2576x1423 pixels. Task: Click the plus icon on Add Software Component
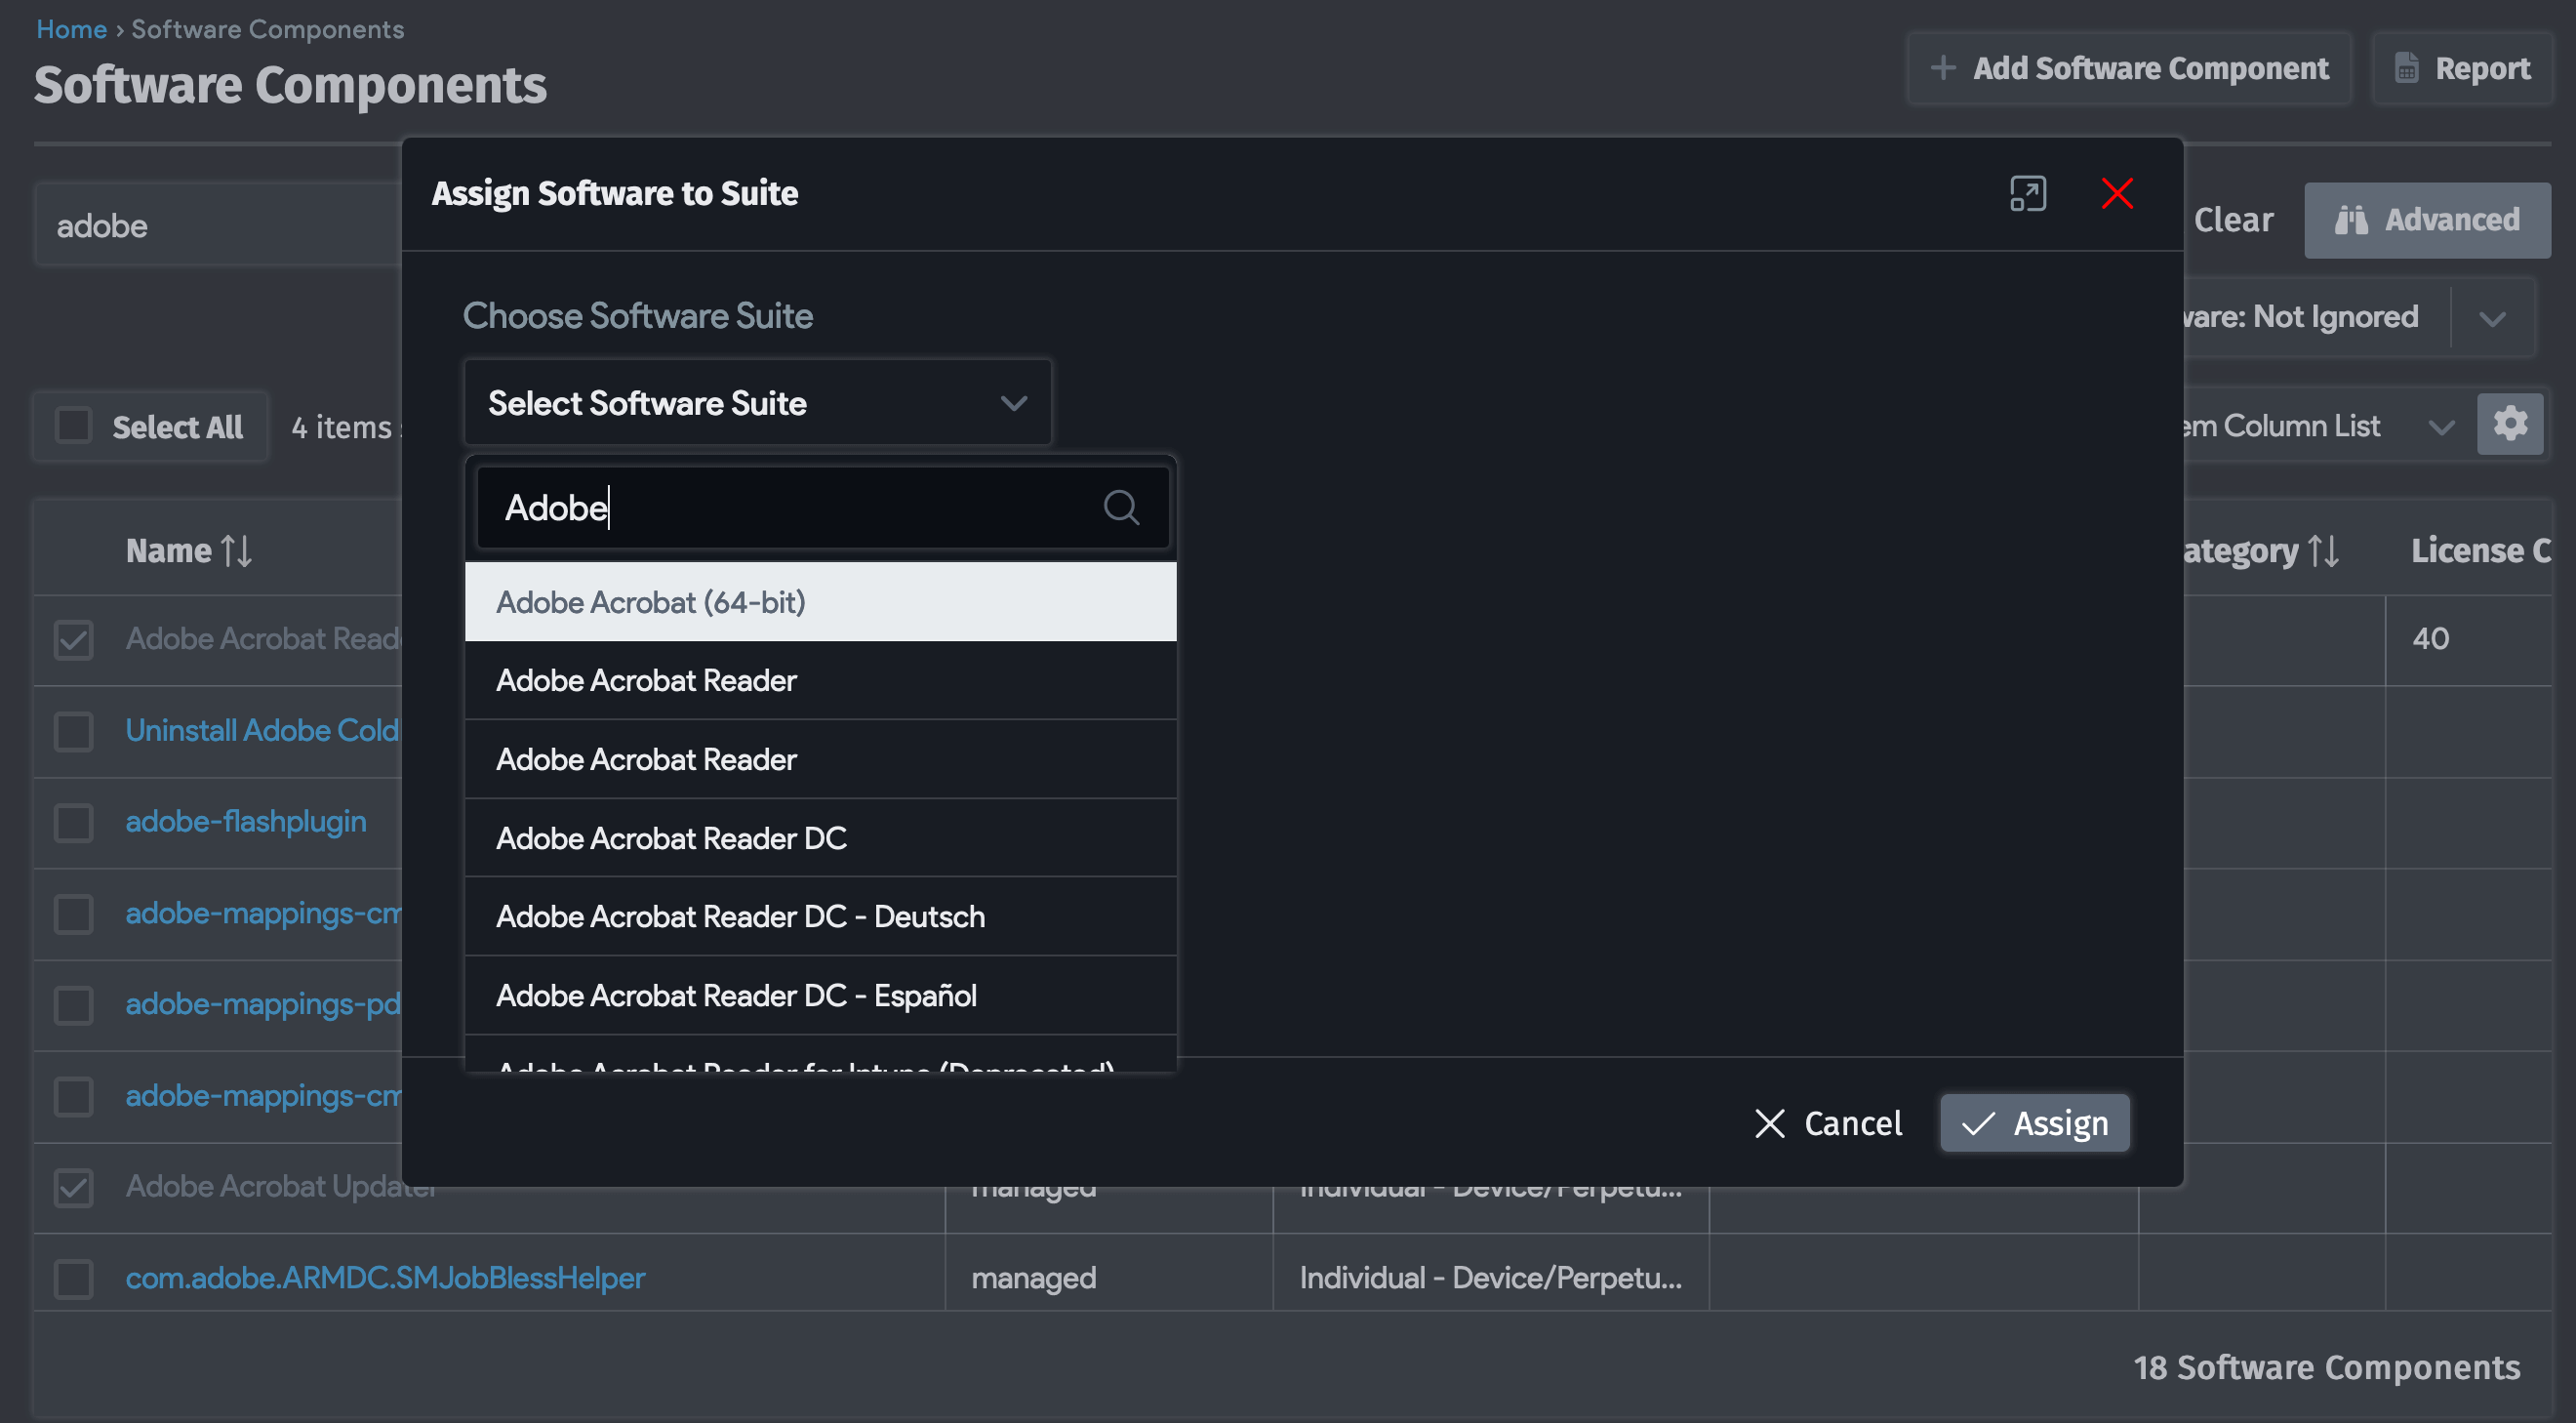tap(1943, 68)
